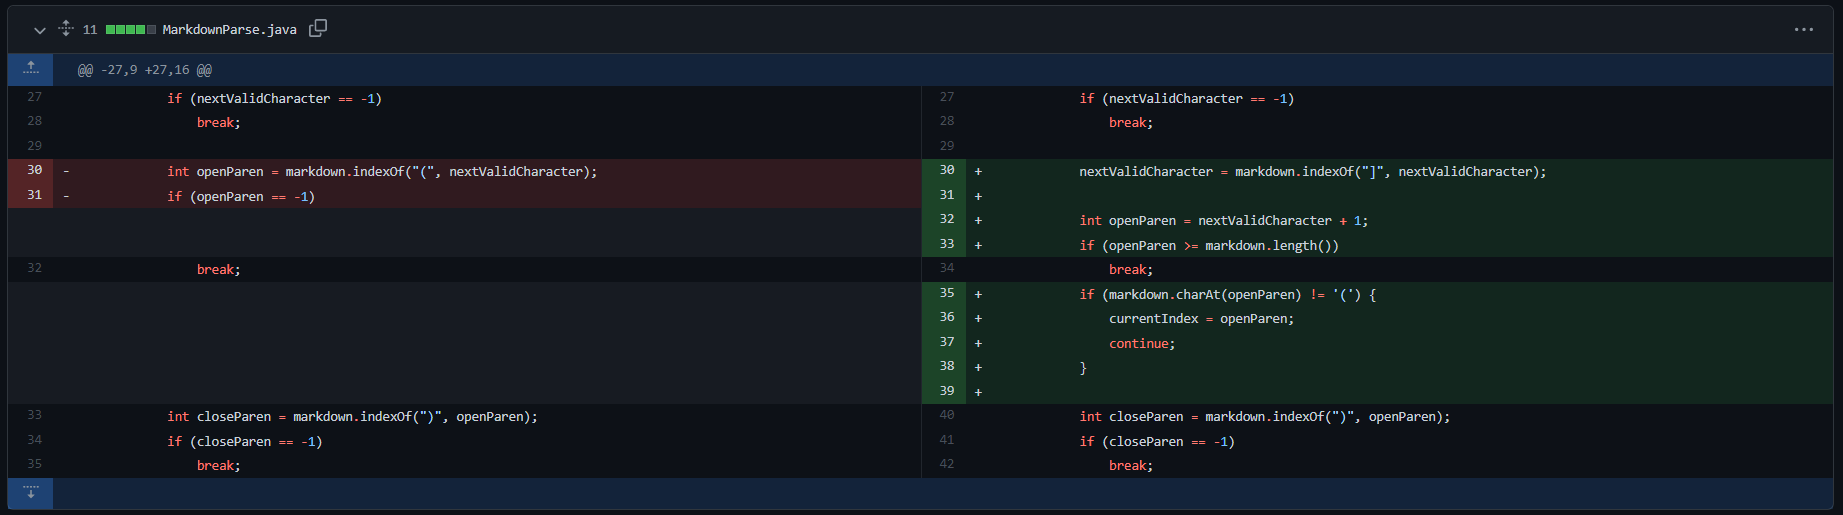Click added line number 30 on right
This screenshot has width=1843, height=515.
tap(944, 171)
